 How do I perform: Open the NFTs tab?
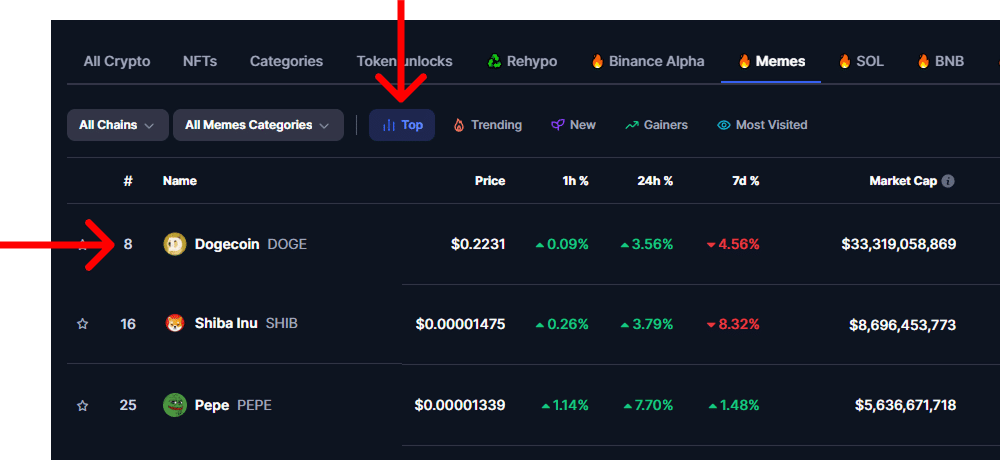point(200,61)
